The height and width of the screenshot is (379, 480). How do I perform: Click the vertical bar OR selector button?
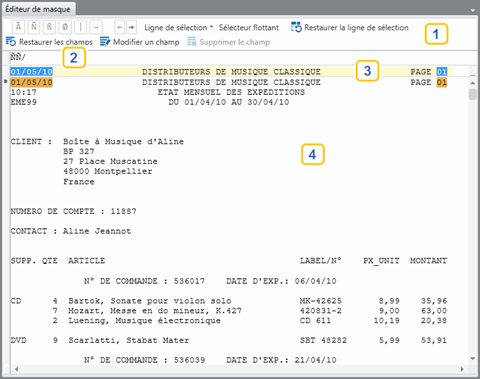(x=80, y=27)
